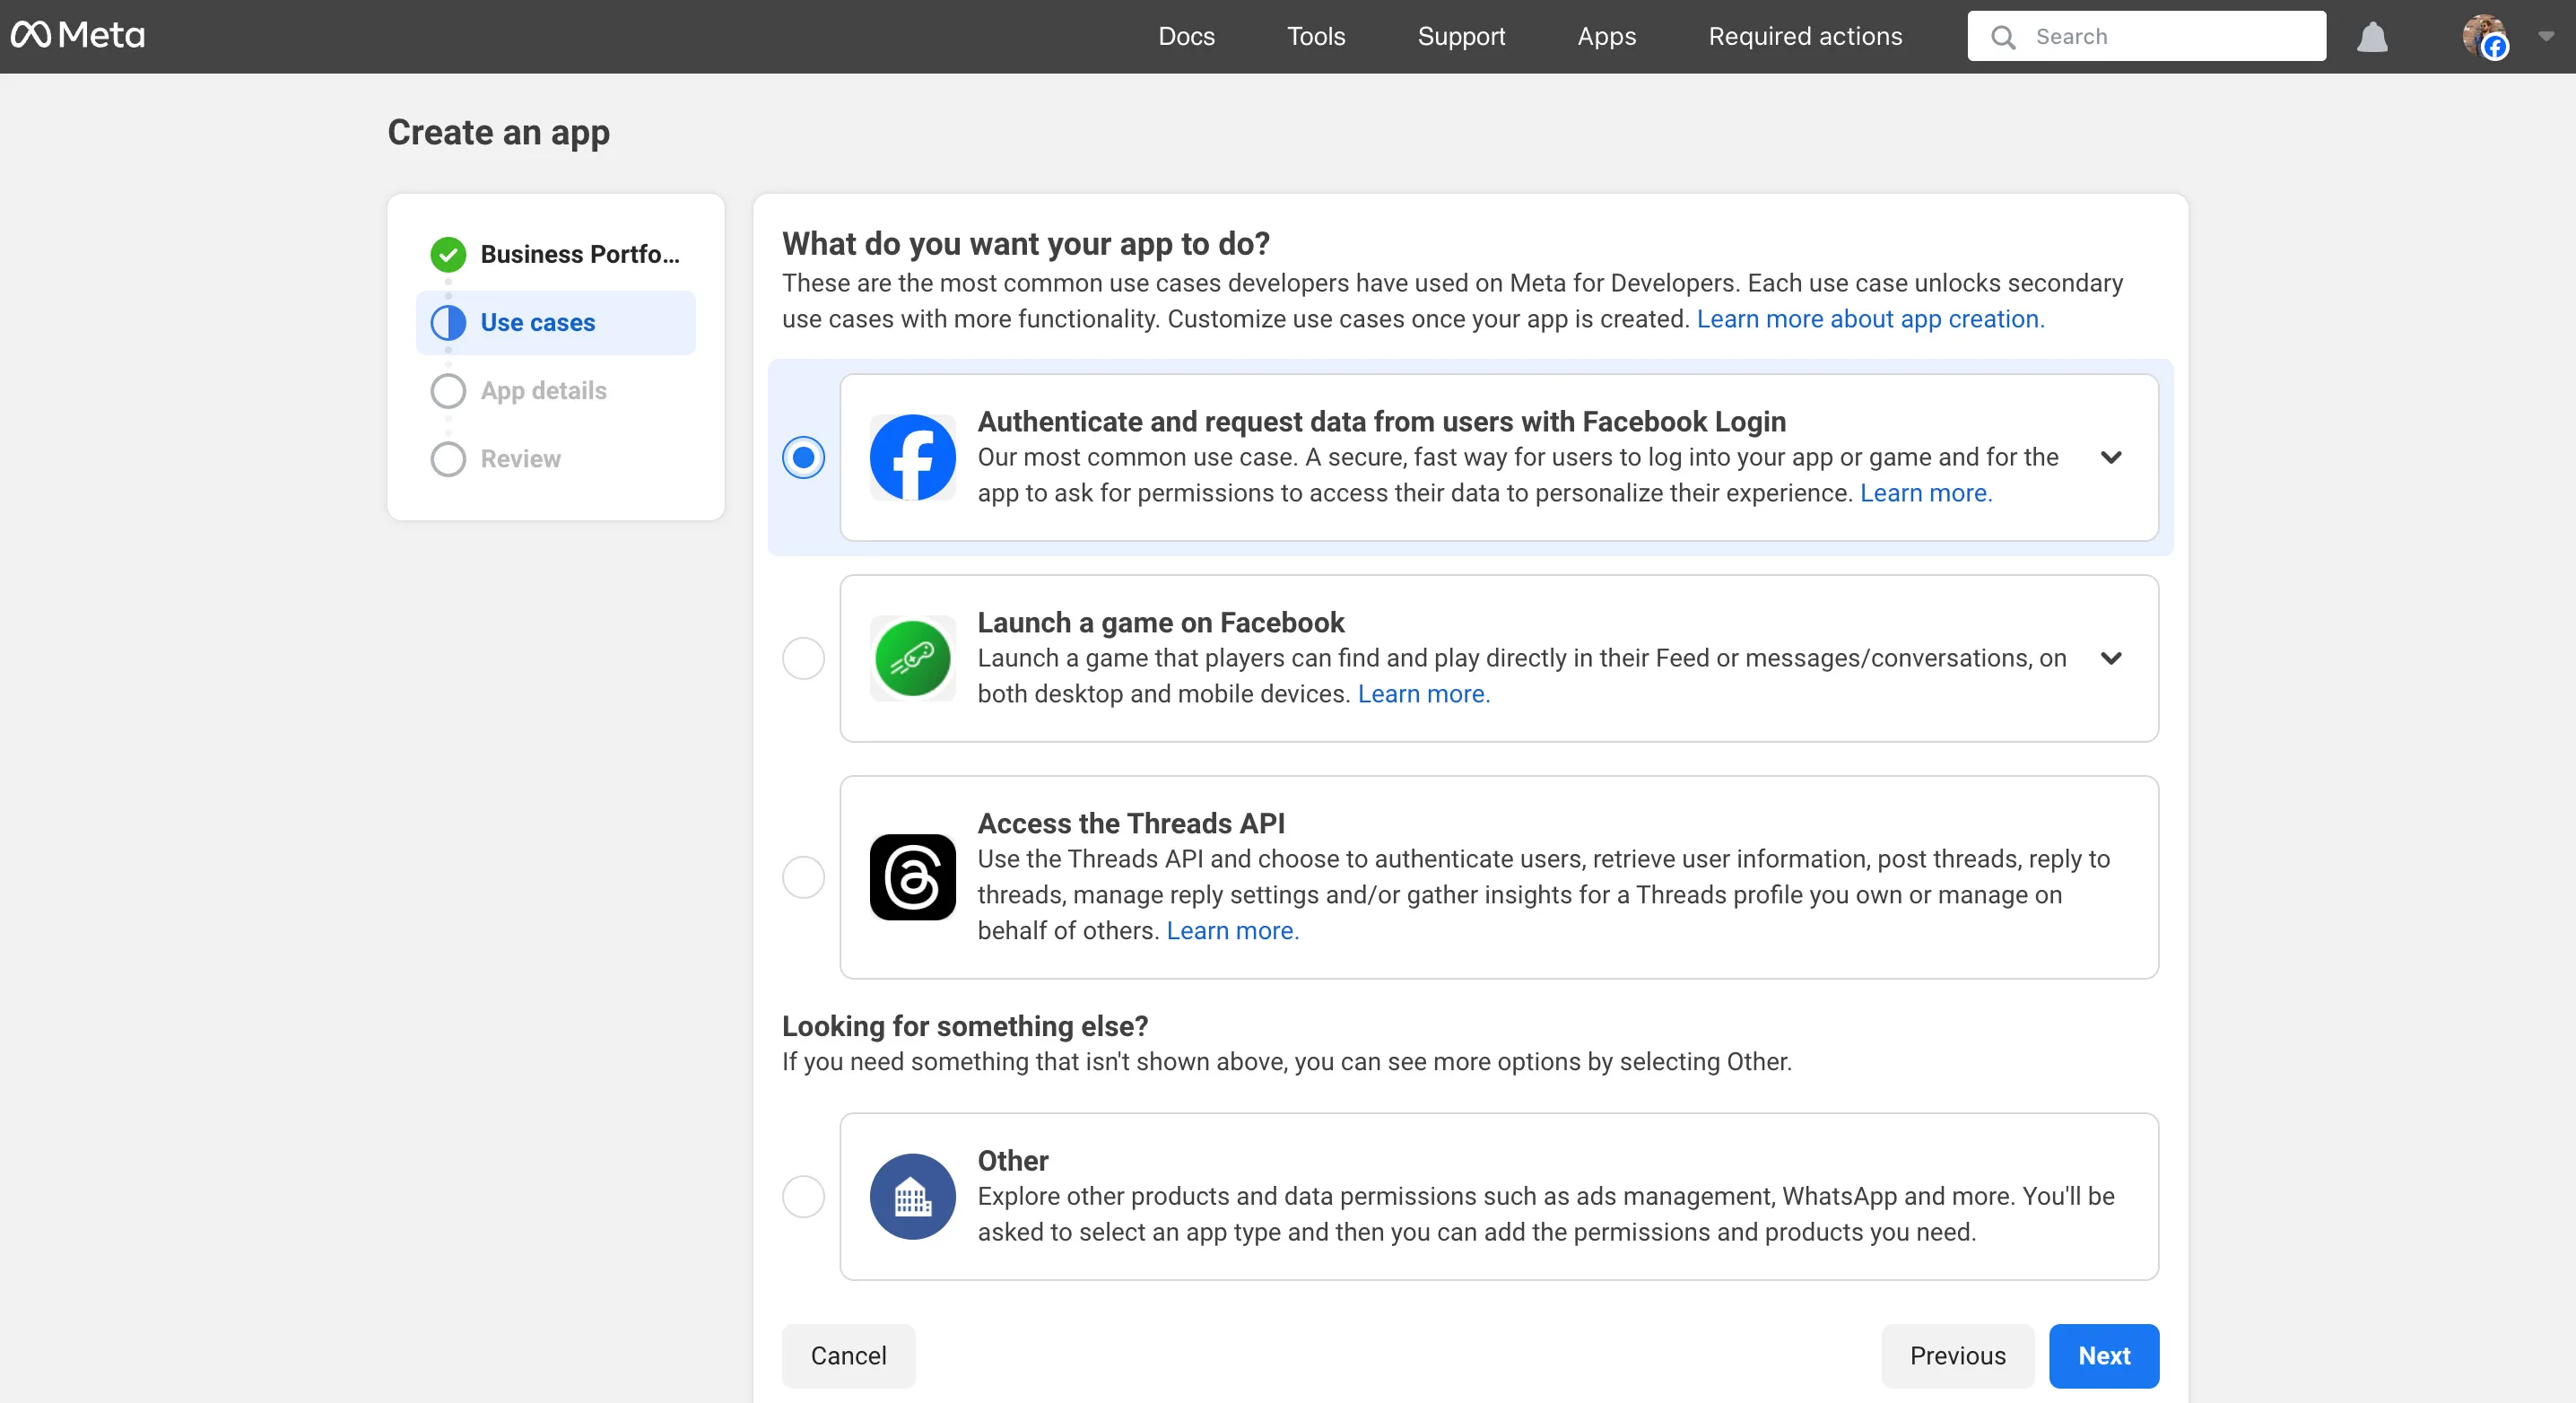Viewport: 2576px width, 1403px height.
Task: Go to the Business Portfolio step
Action: click(x=556, y=254)
